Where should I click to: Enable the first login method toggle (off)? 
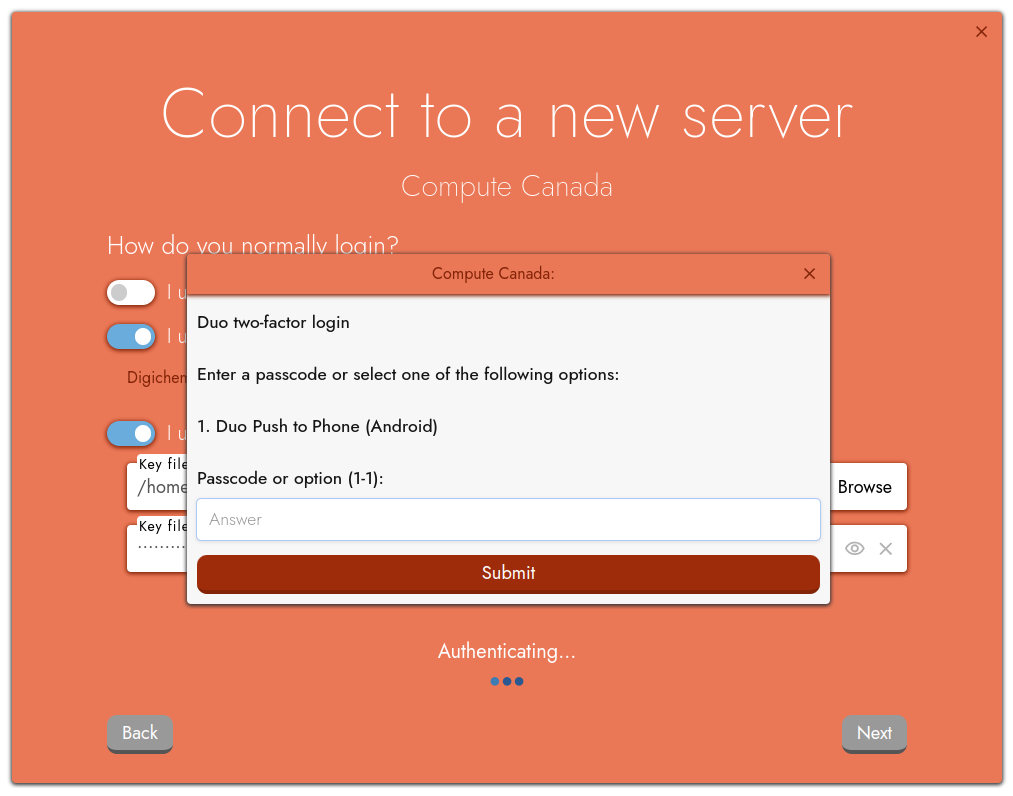click(x=131, y=292)
